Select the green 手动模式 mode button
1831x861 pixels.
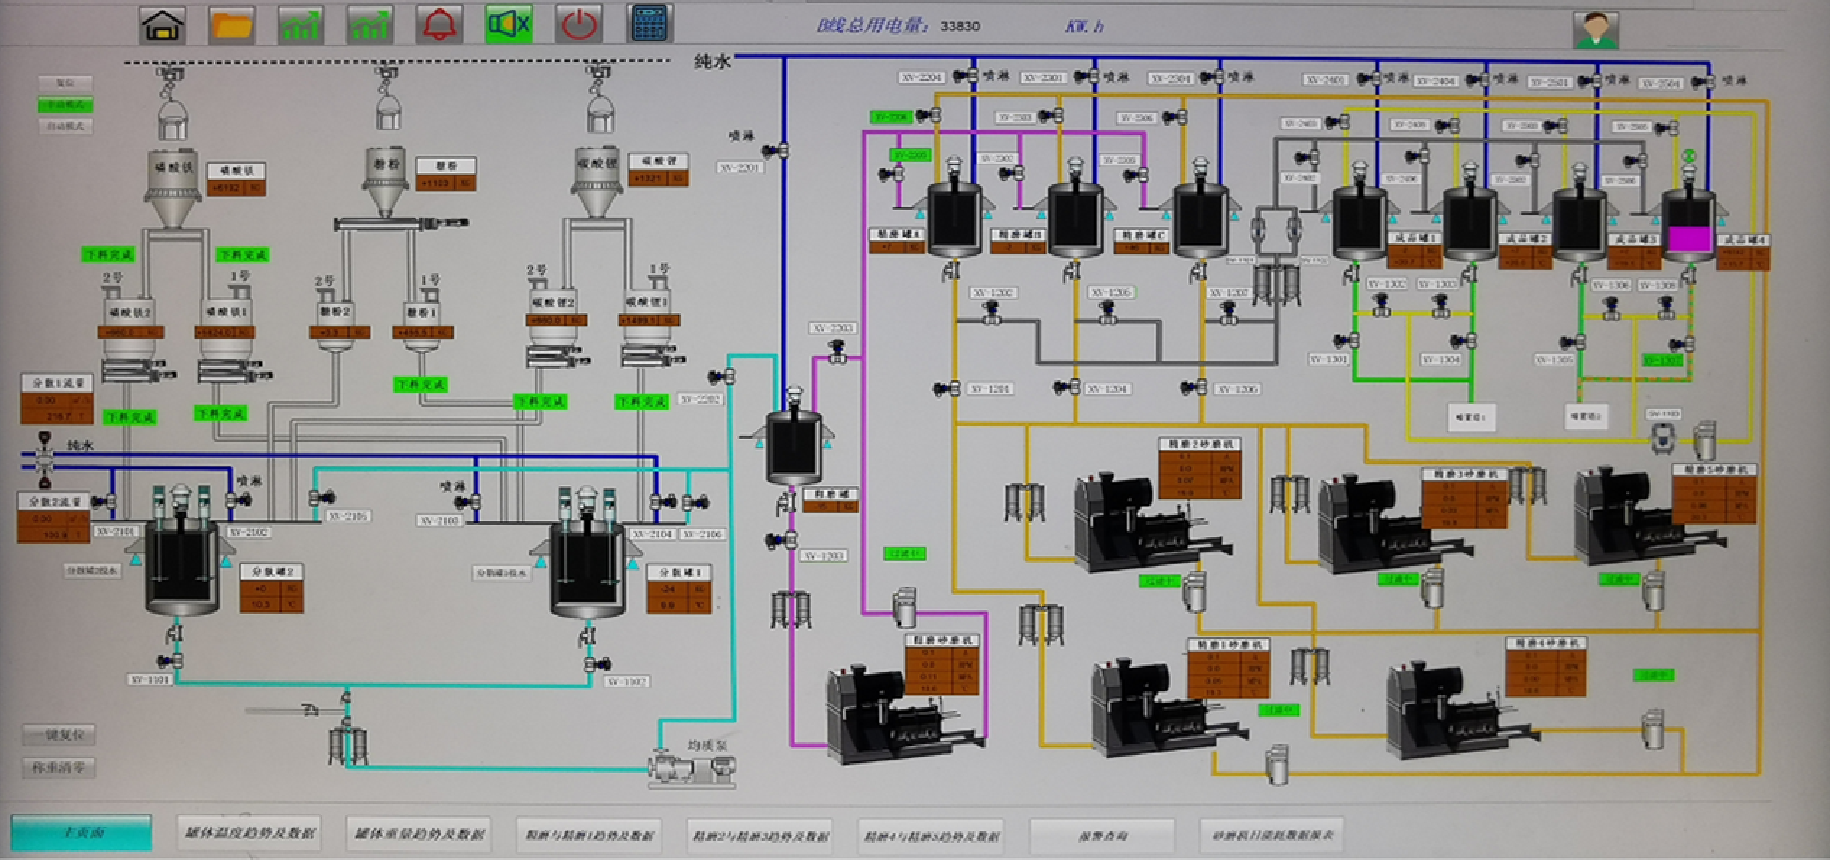(65, 105)
